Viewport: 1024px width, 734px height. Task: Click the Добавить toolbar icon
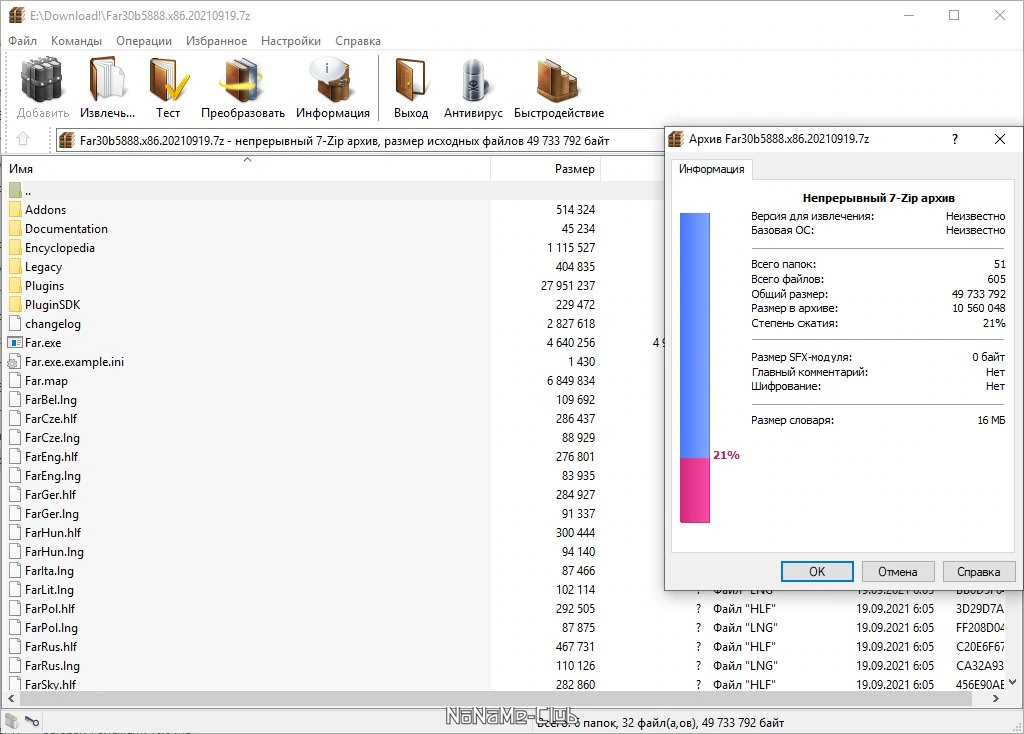pyautogui.click(x=42, y=80)
